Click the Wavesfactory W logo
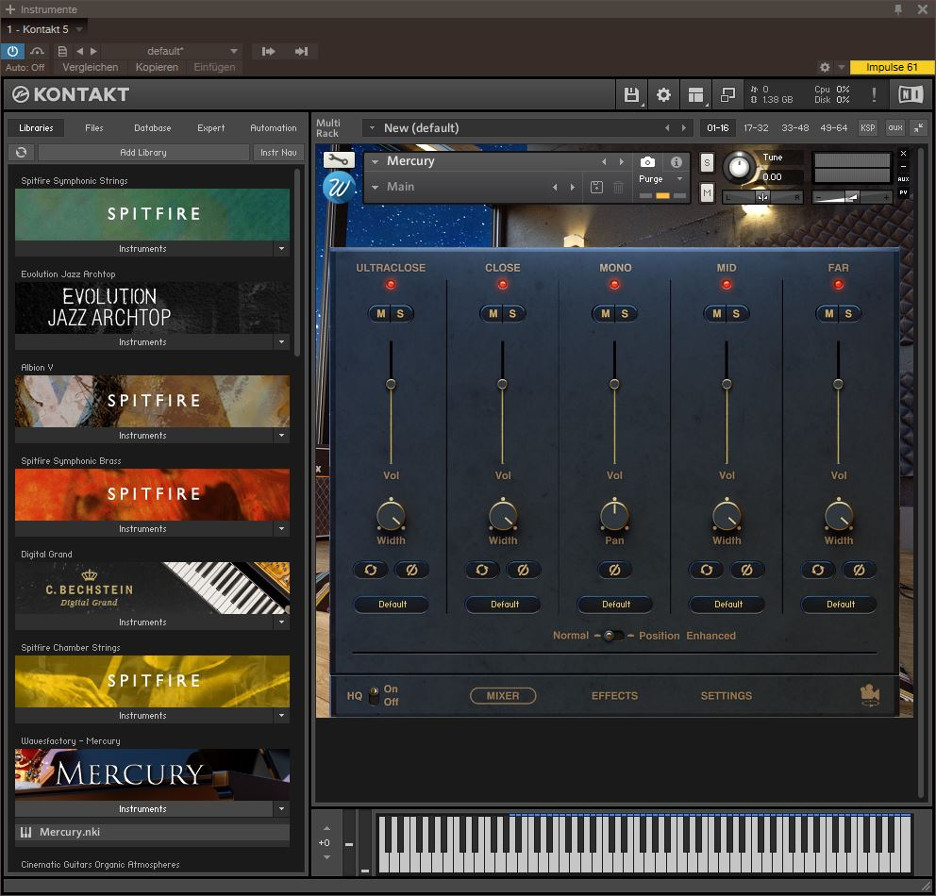936x896 pixels. point(338,188)
